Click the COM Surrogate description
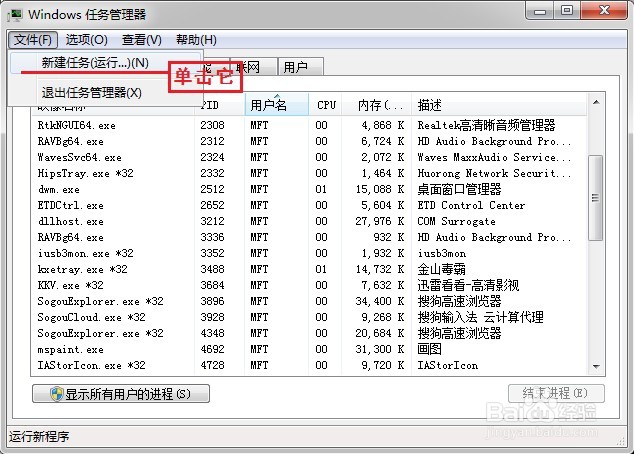The image size is (634, 454). [456, 222]
